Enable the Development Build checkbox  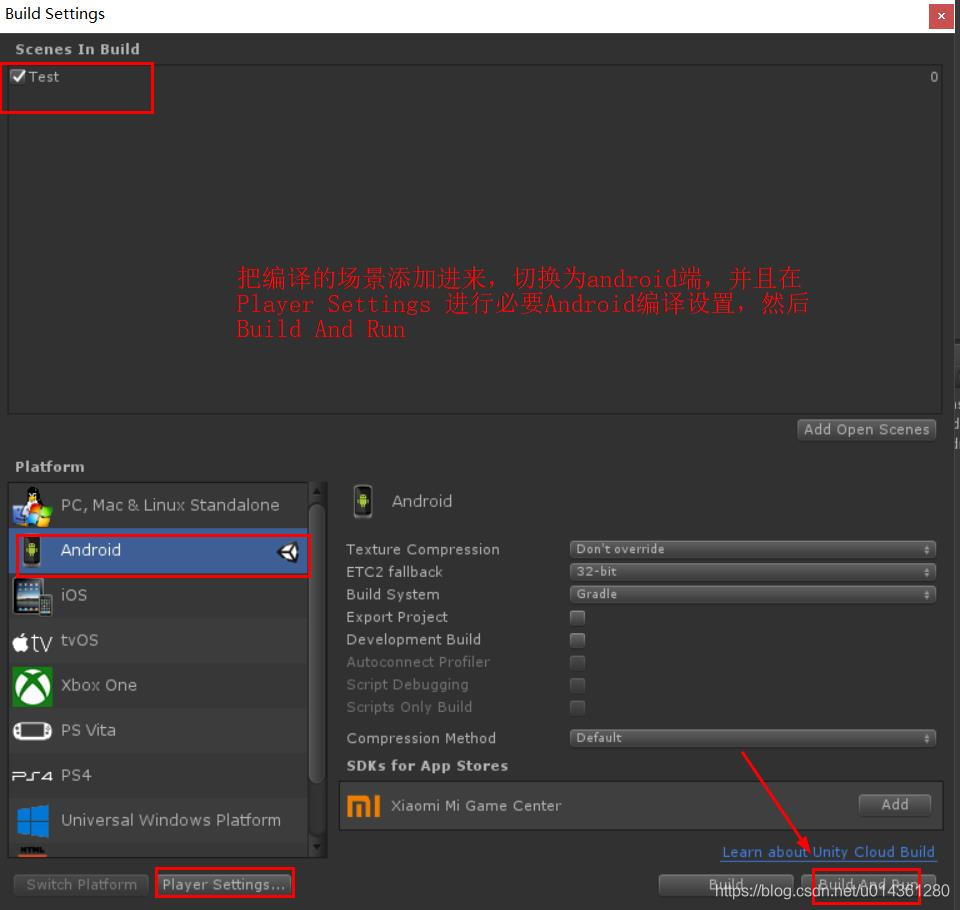point(577,640)
